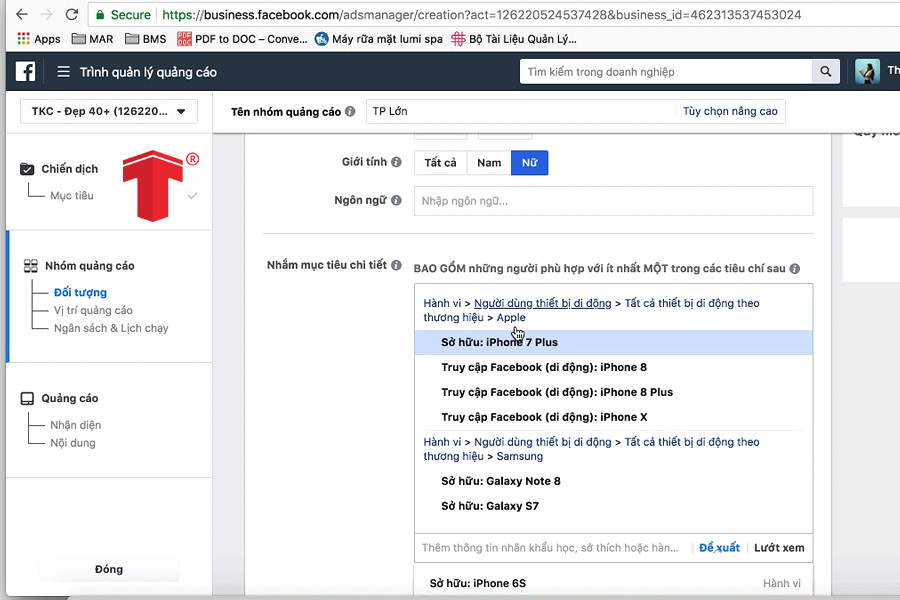
Task: Click the Lướt xem link
Action: tap(779, 548)
